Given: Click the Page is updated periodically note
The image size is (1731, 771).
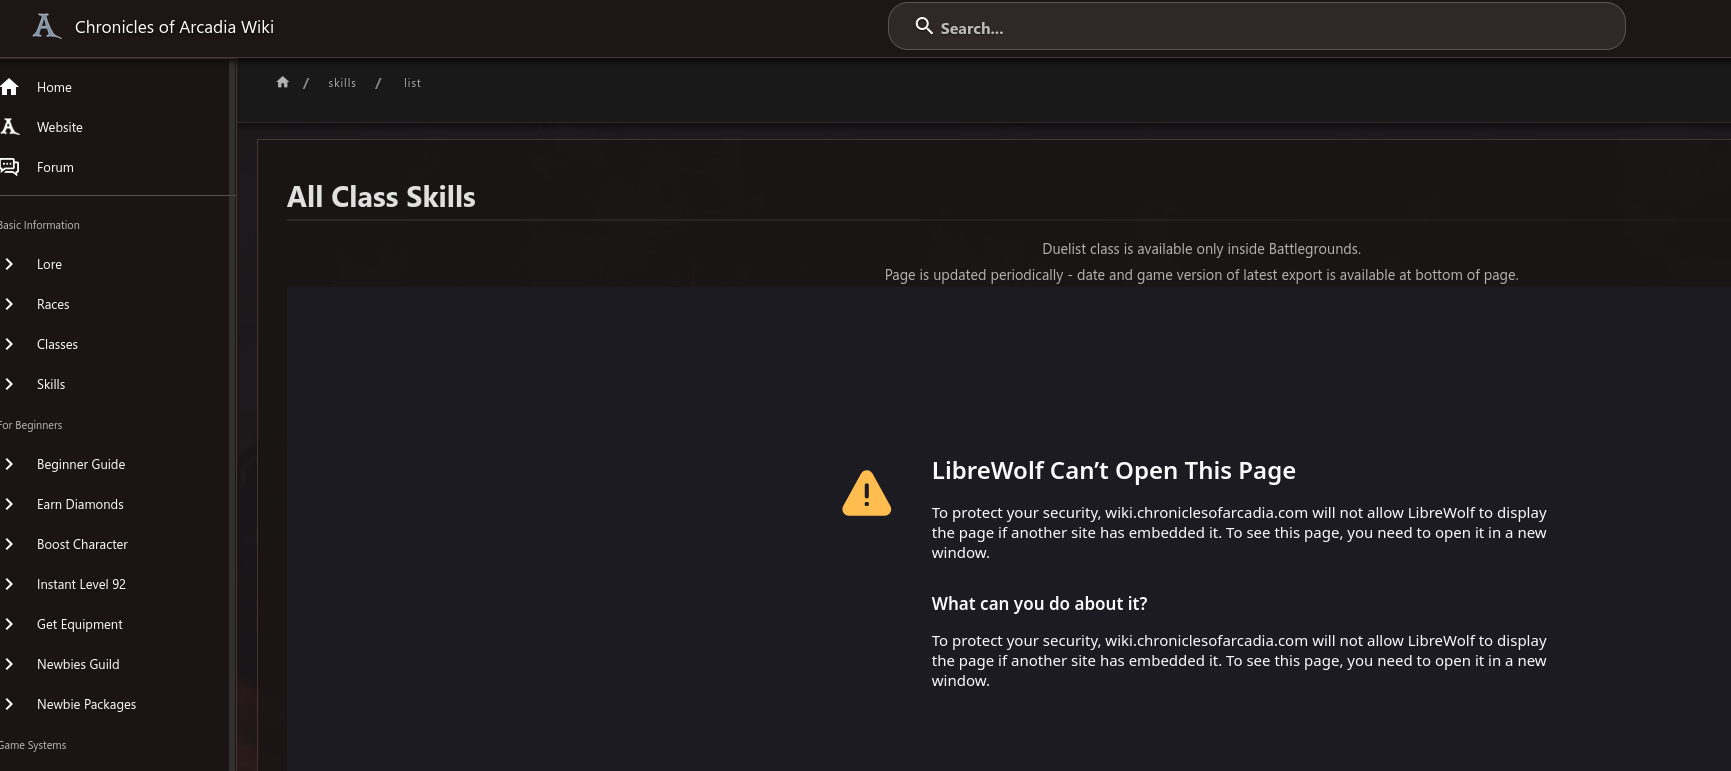Looking at the screenshot, I should [x=1201, y=275].
